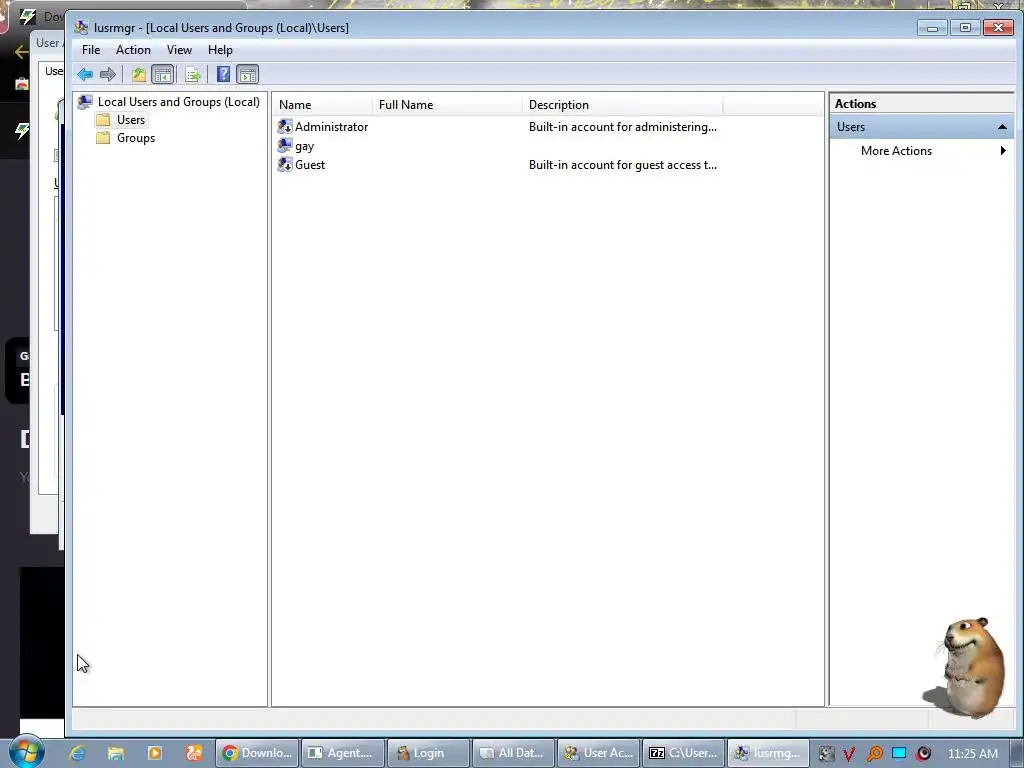Click the Guest account icon
Viewport: 1024px width, 768px height.
coord(285,165)
